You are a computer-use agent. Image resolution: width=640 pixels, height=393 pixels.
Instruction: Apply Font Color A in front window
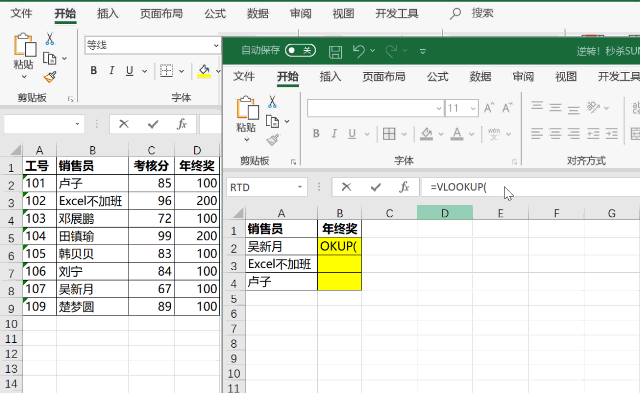[x=457, y=134]
